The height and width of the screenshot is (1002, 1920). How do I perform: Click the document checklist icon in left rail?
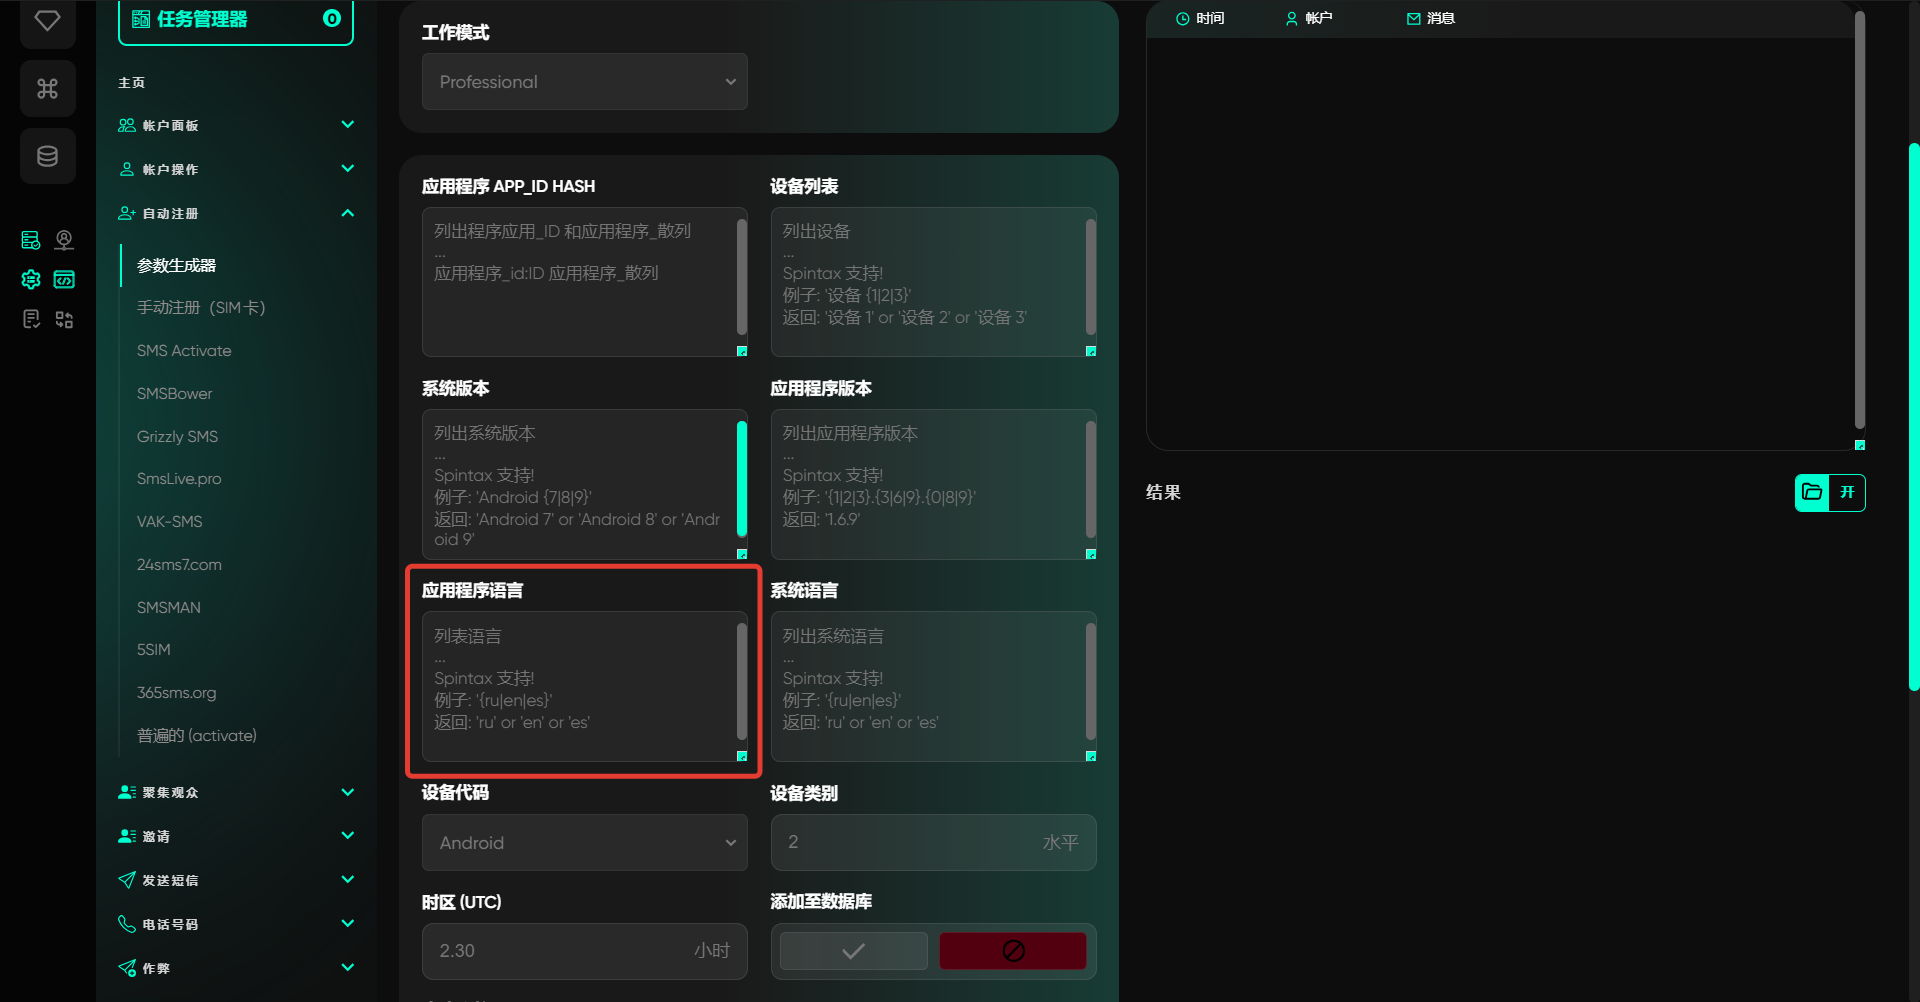(31, 319)
